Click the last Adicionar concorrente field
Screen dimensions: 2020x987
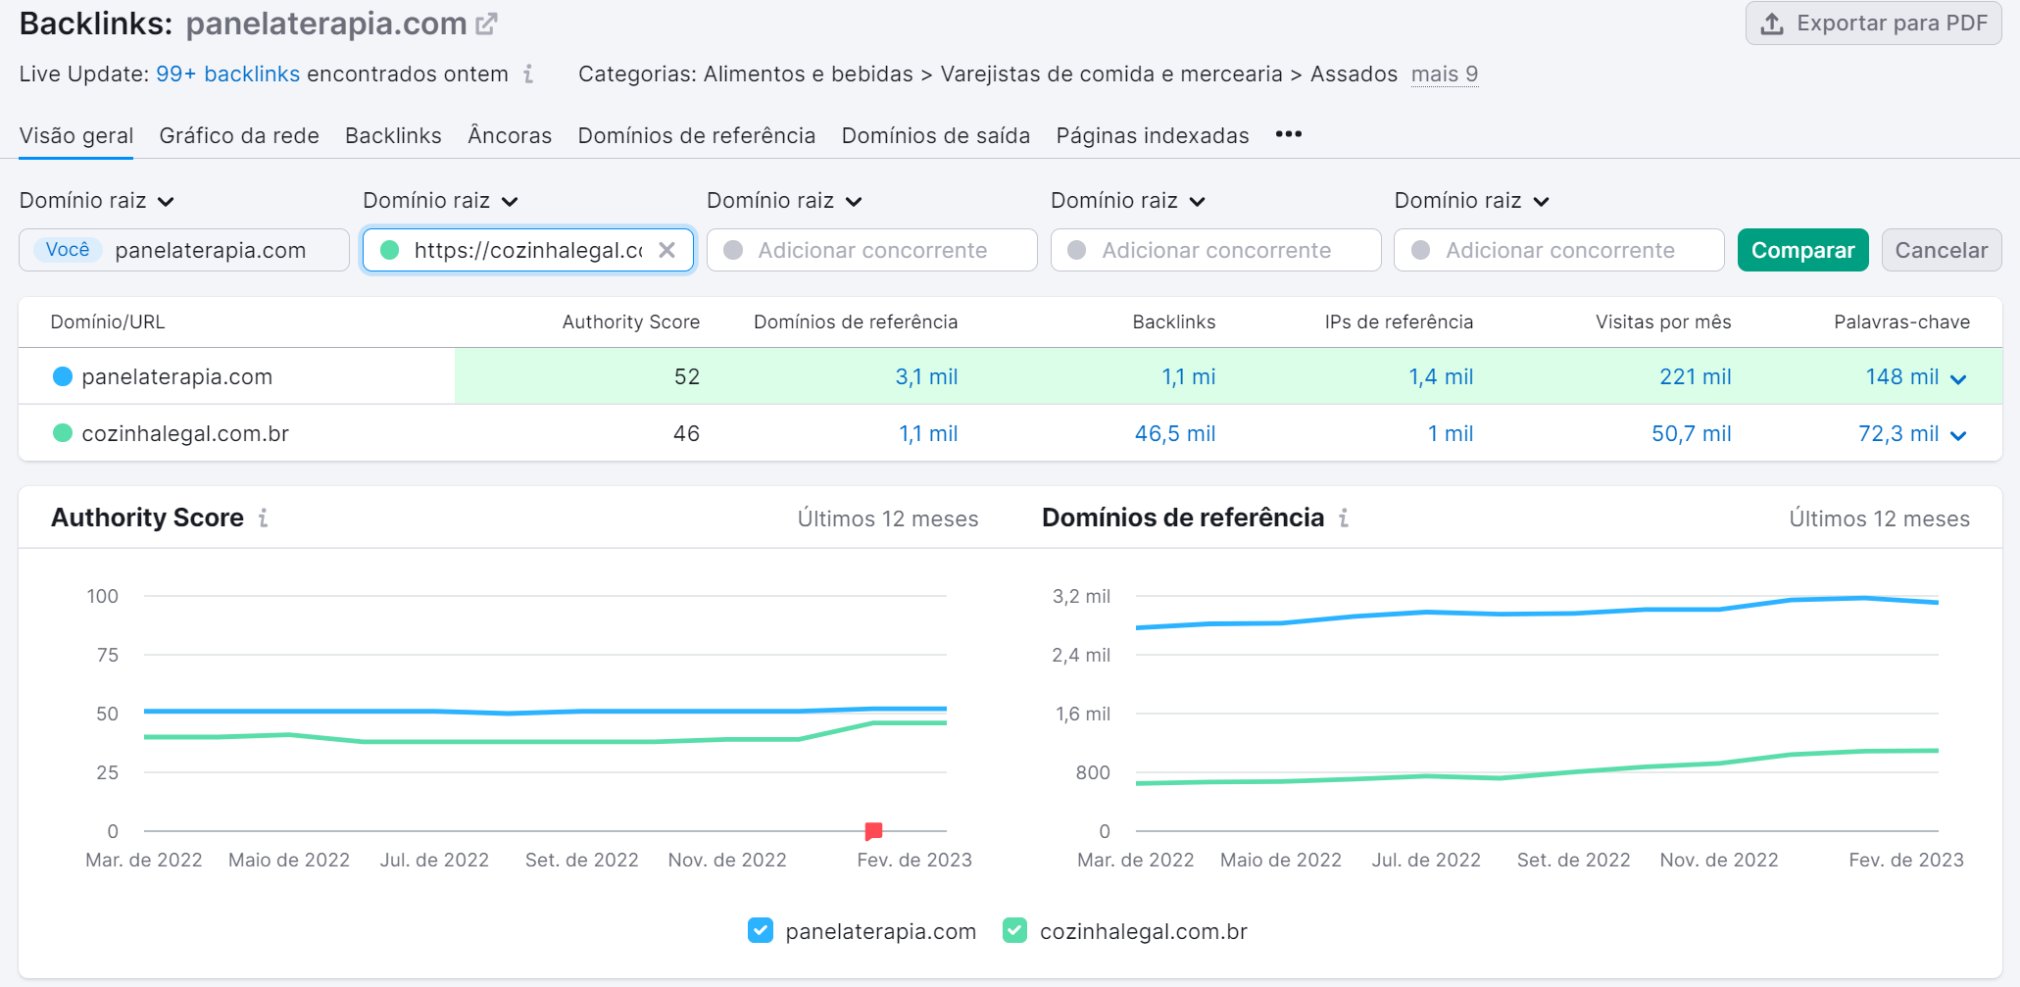pos(1559,250)
